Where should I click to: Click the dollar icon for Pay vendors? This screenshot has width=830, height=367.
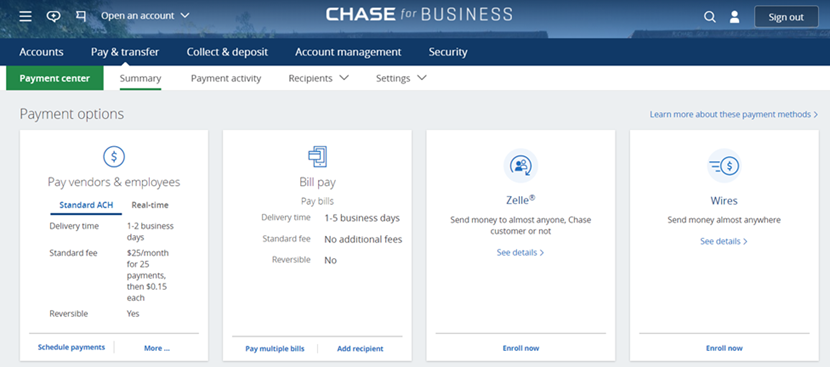114,156
